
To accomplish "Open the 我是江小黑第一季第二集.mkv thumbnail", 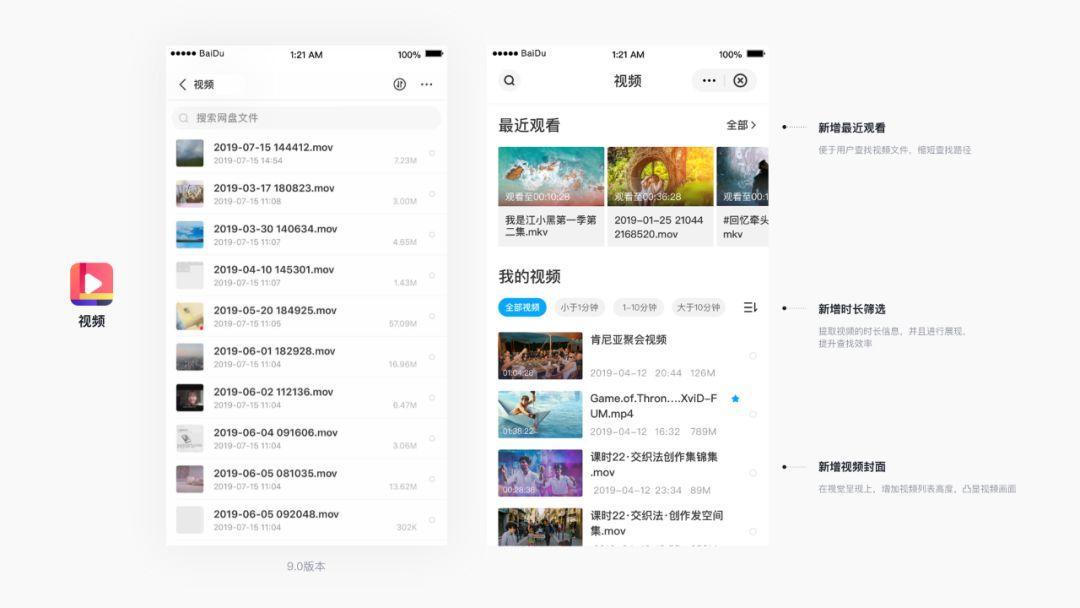I will tap(551, 177).
